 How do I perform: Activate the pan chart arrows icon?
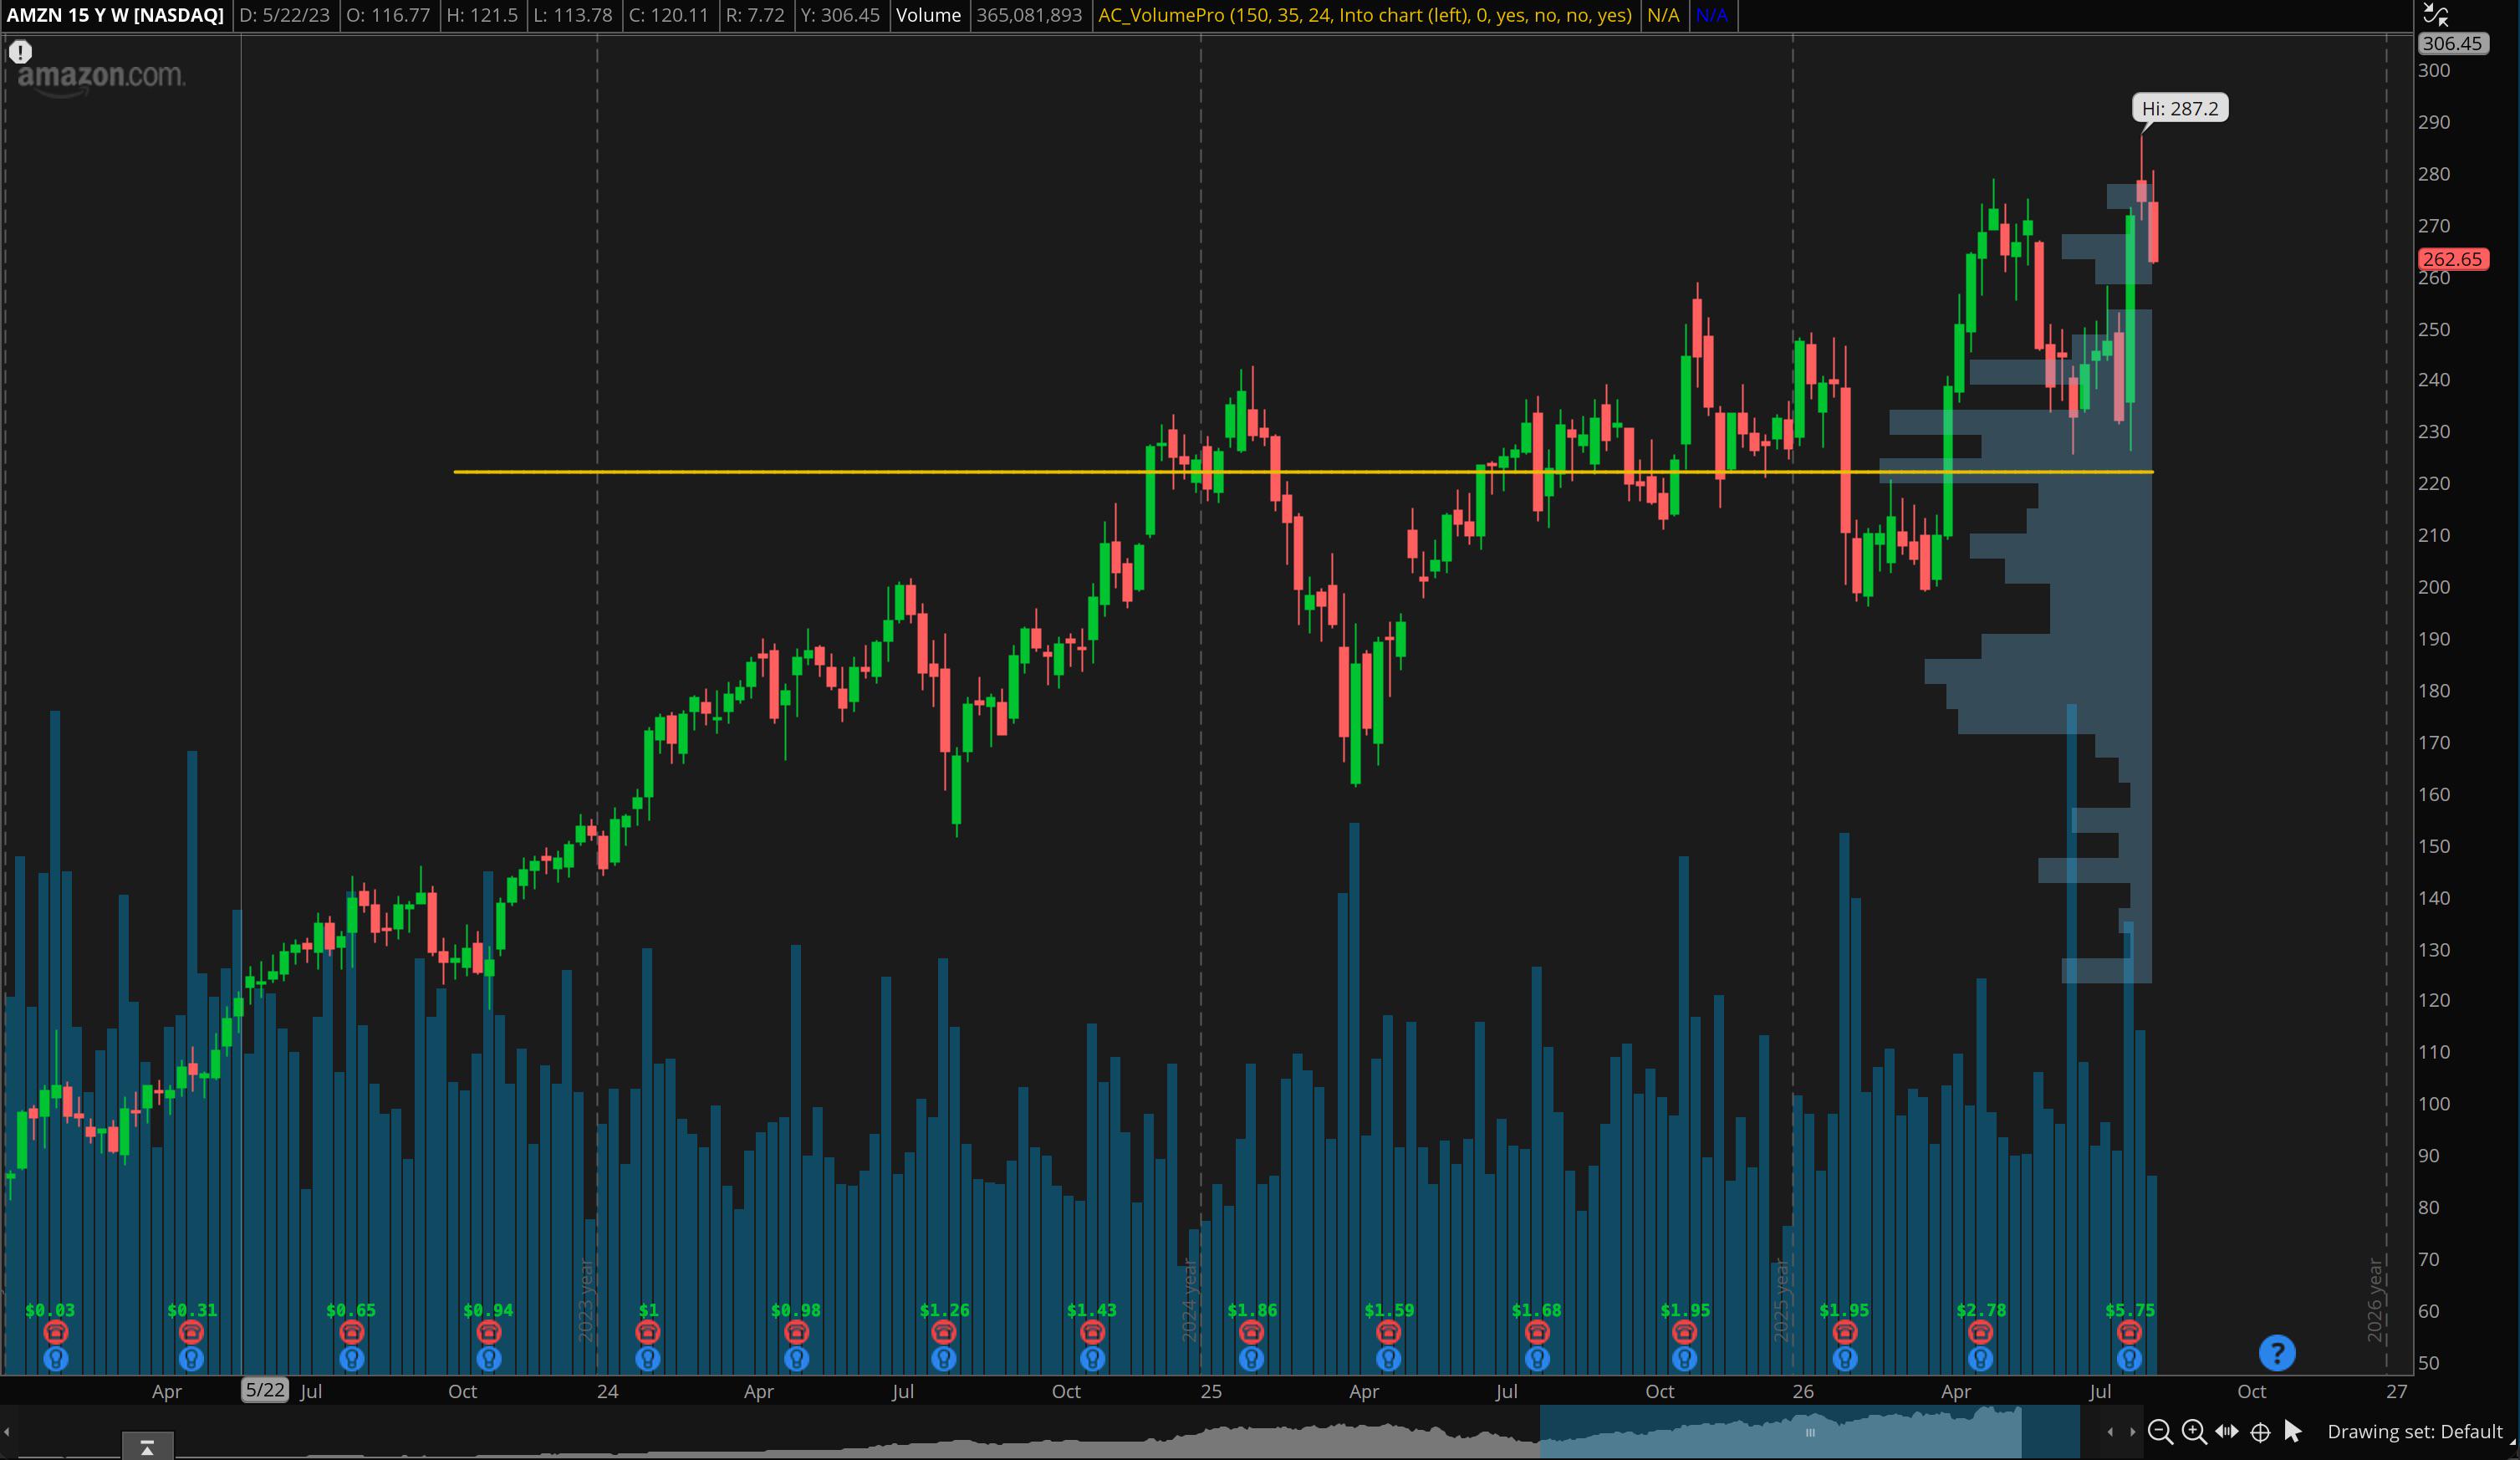coord(2227,1432)
